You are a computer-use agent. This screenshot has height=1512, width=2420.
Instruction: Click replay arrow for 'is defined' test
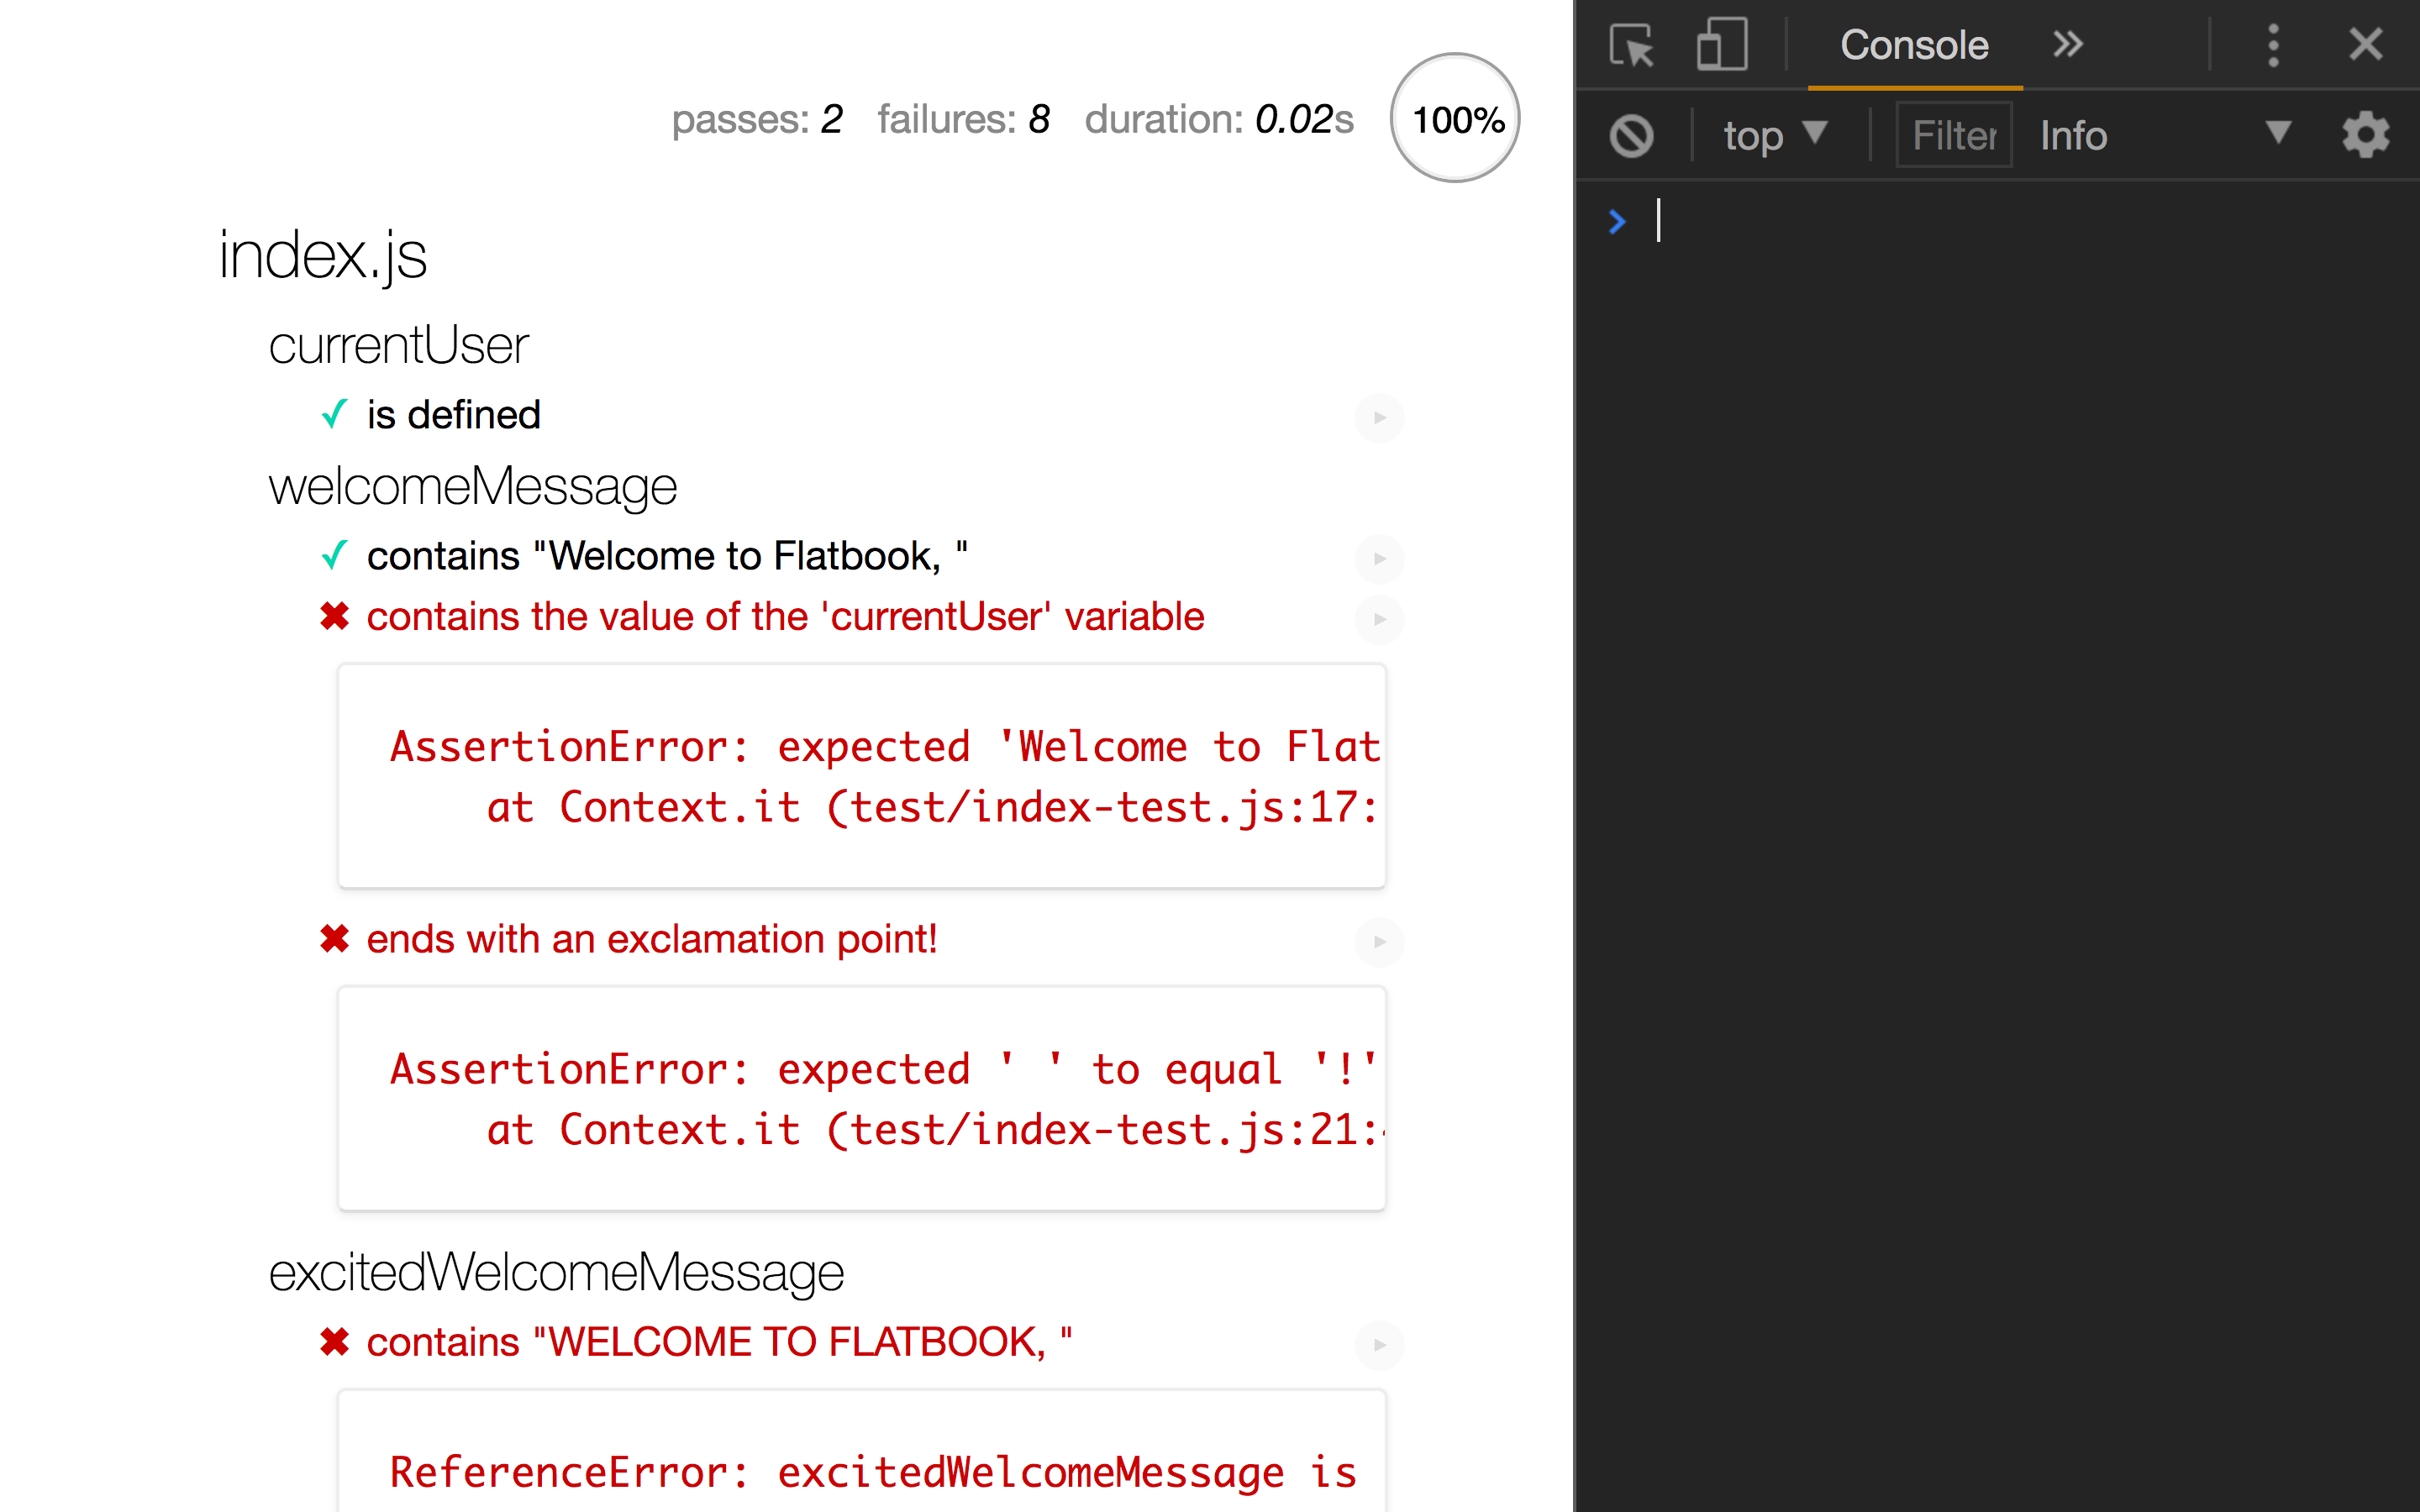pyautogui.click(x=1379, y=418)
